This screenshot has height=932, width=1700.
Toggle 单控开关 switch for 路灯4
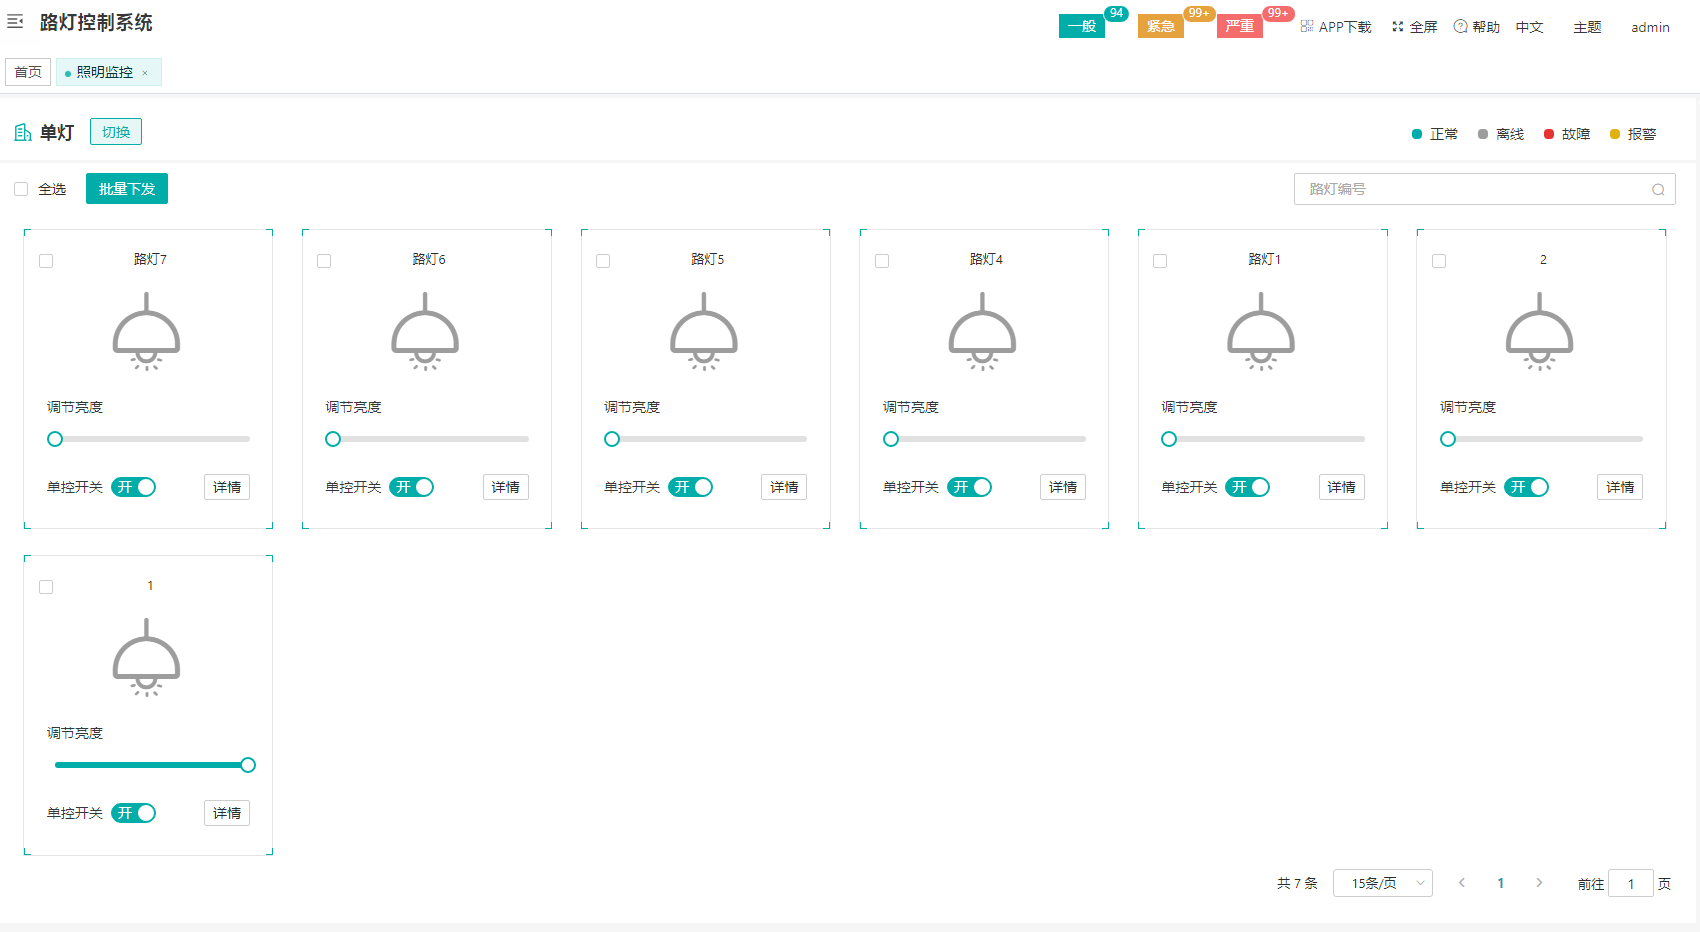[969, 487]
